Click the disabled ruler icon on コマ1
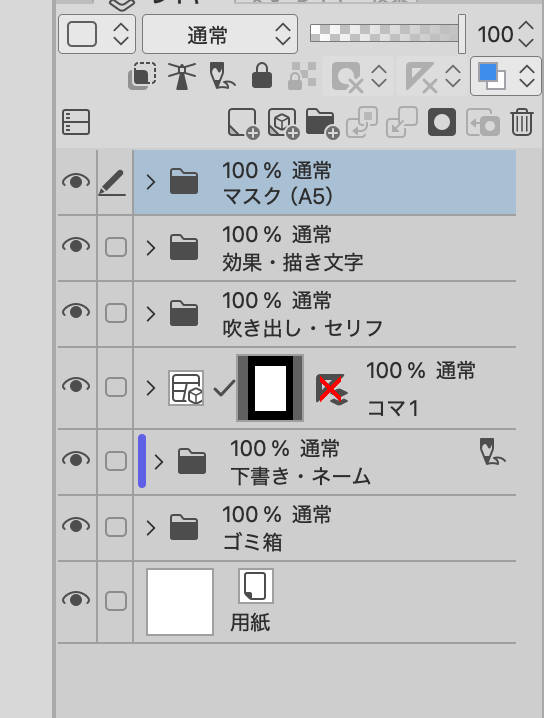 pos(332,388)
